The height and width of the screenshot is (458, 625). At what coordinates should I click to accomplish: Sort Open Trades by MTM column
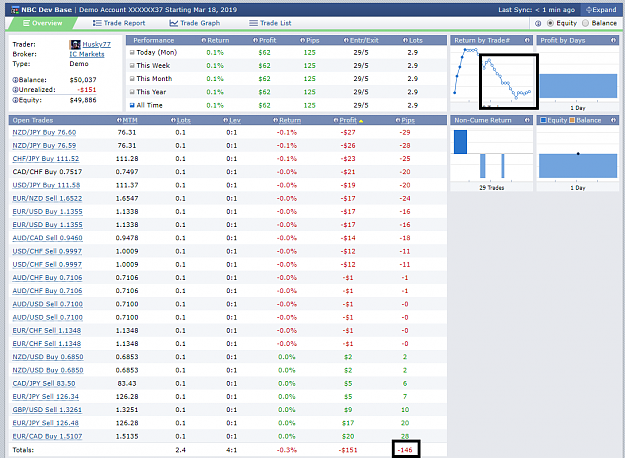coord(130,120)
